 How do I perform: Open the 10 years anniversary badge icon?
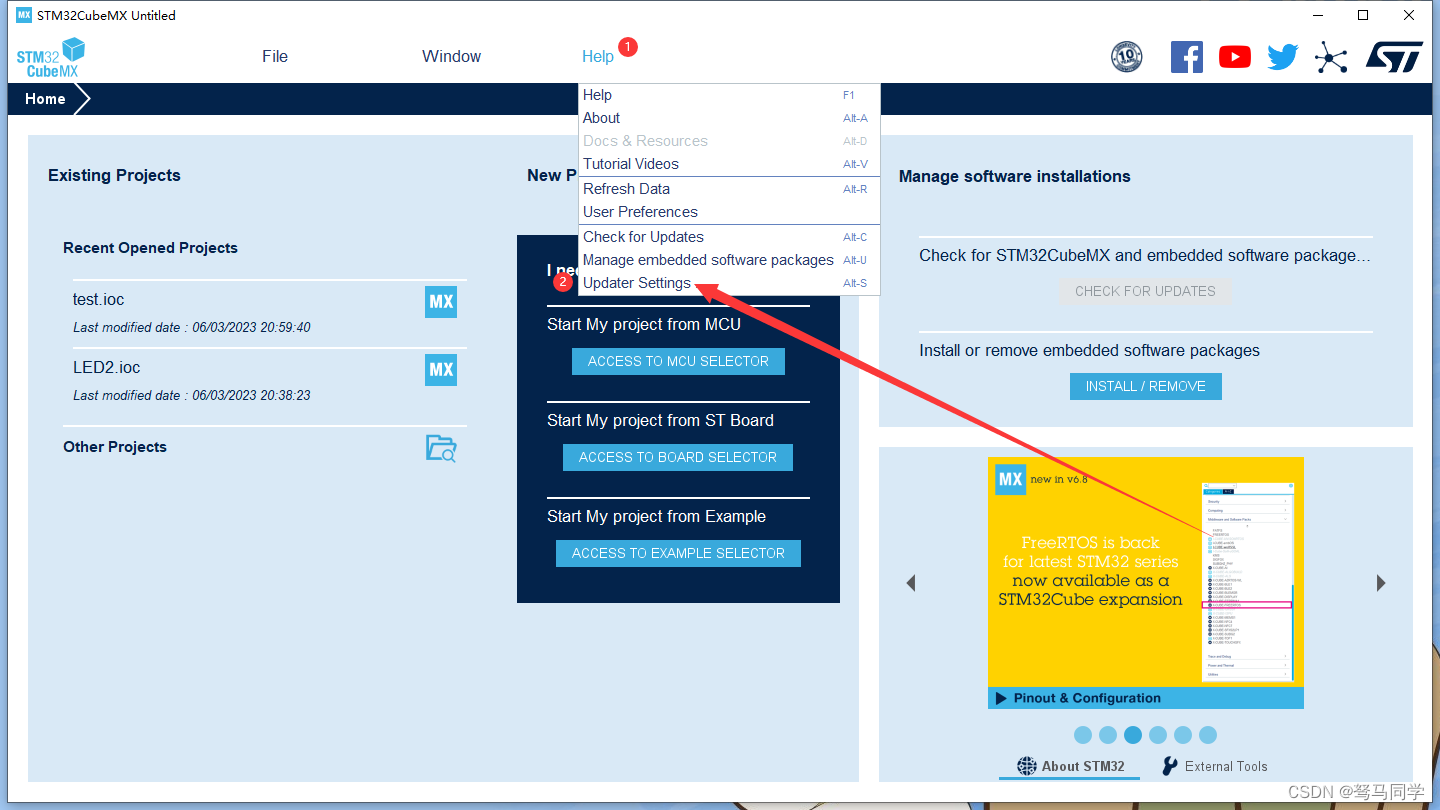(1127, 57)
